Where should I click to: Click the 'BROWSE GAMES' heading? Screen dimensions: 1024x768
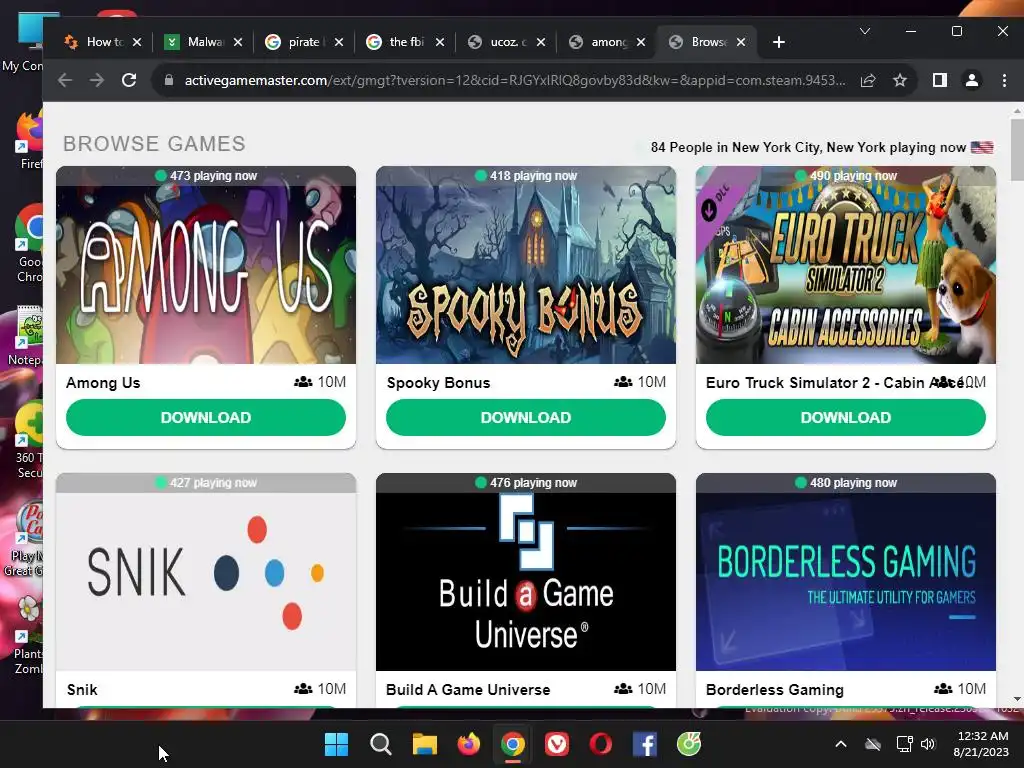coord(154,144)
